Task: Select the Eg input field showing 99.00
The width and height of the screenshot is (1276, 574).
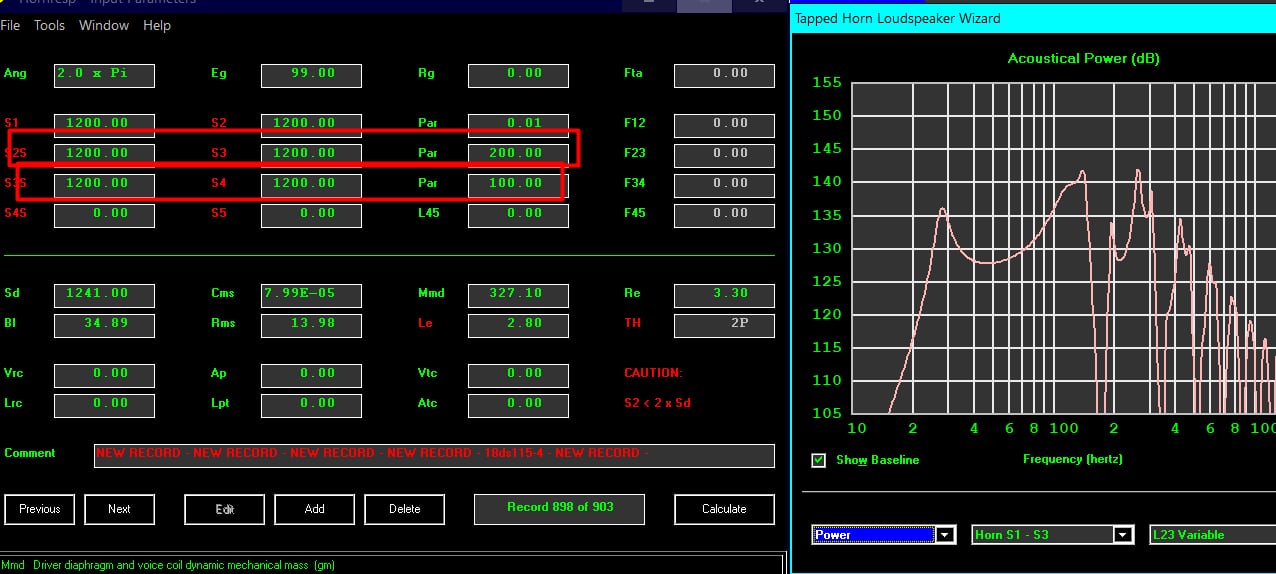Action: coord(312,75)
